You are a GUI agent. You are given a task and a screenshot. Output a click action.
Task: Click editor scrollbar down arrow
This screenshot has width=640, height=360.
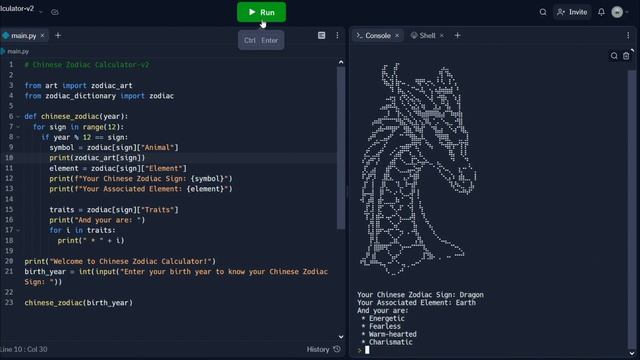(x=341, y=337)
